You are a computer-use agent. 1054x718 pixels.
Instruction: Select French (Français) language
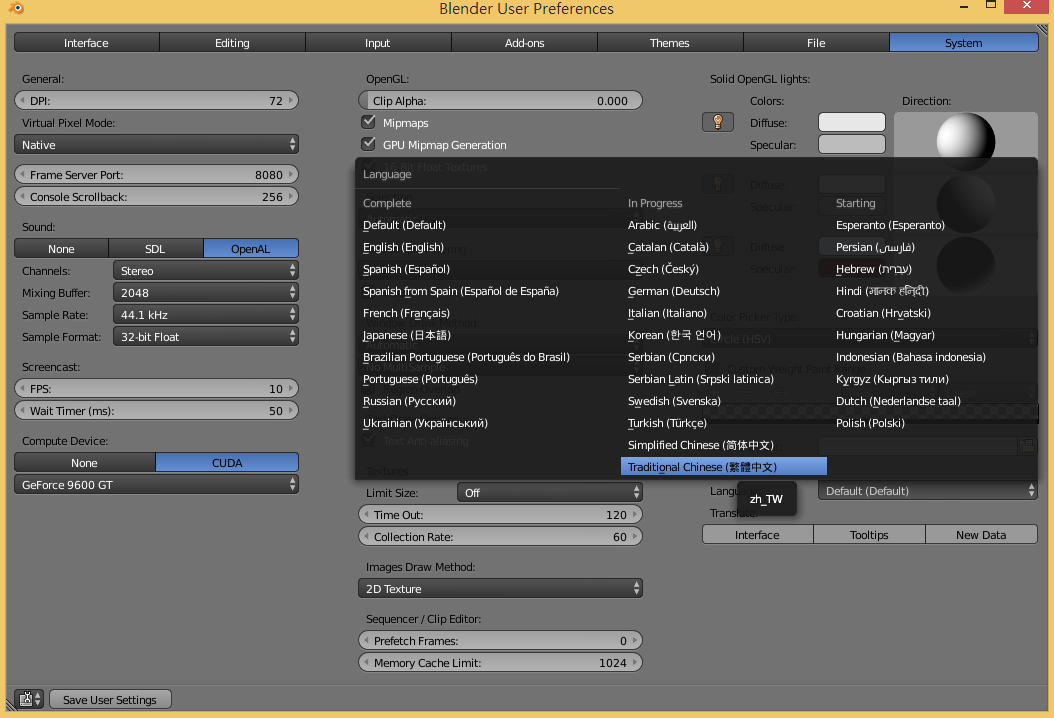click(488, 313)
